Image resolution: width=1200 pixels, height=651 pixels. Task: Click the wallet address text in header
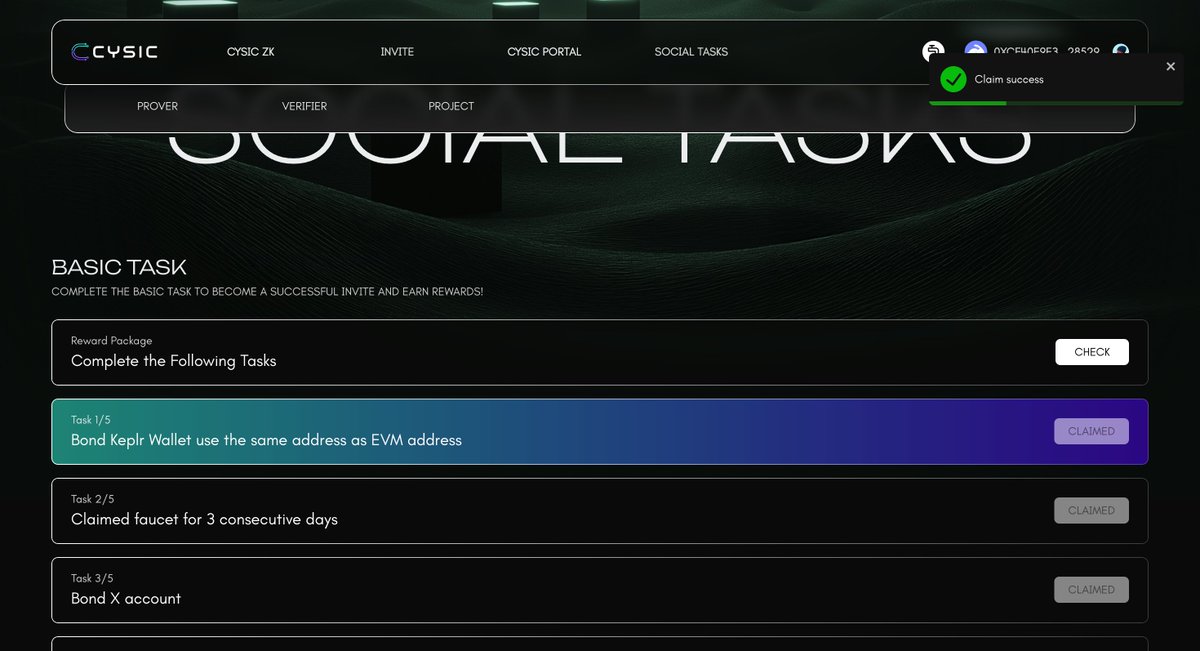1046,50
